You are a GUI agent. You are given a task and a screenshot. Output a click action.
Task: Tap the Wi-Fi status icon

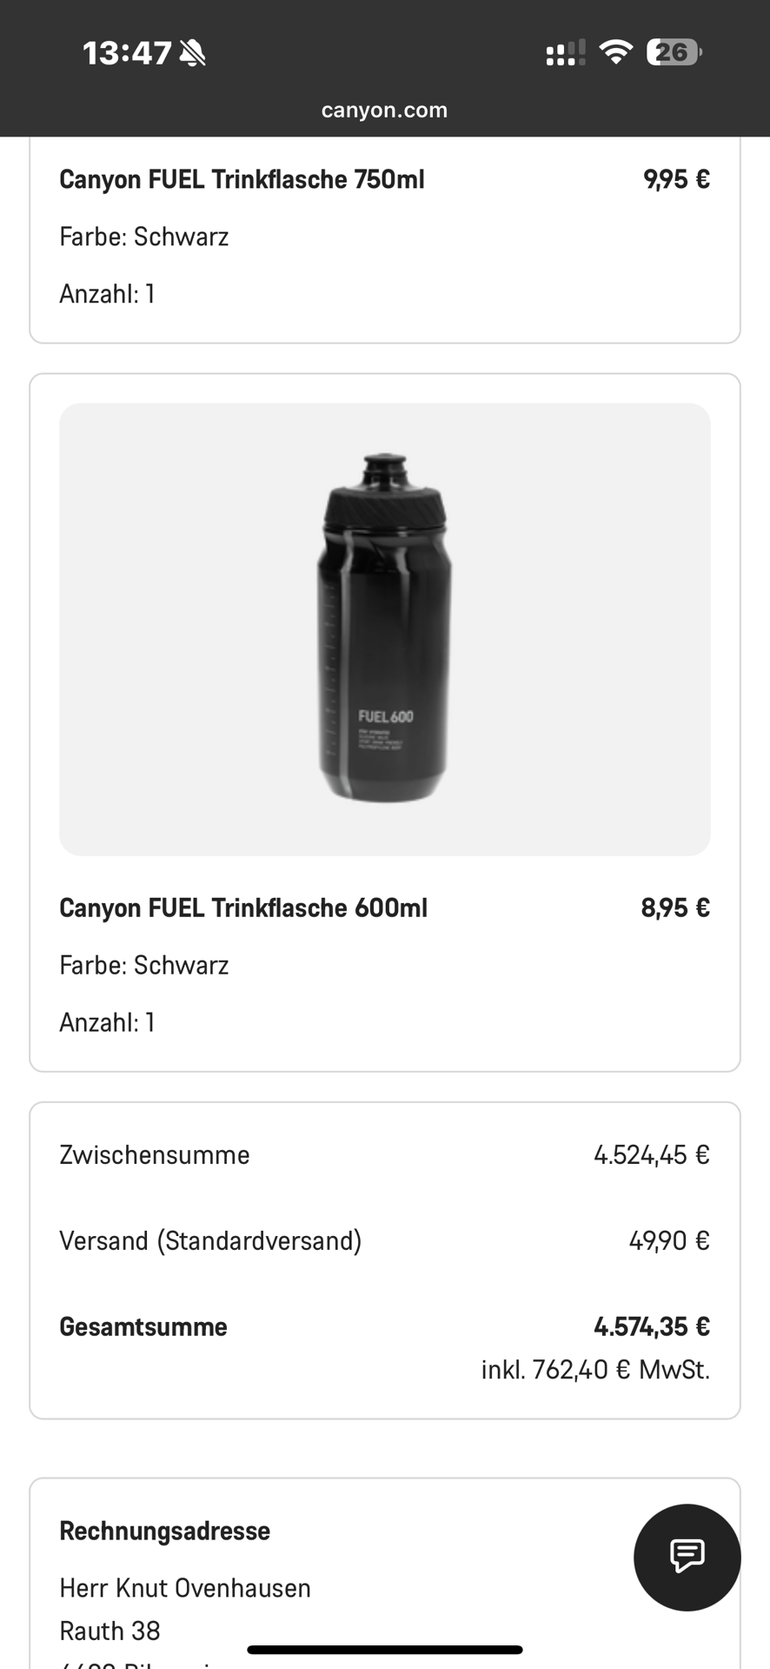coord(616,52)
